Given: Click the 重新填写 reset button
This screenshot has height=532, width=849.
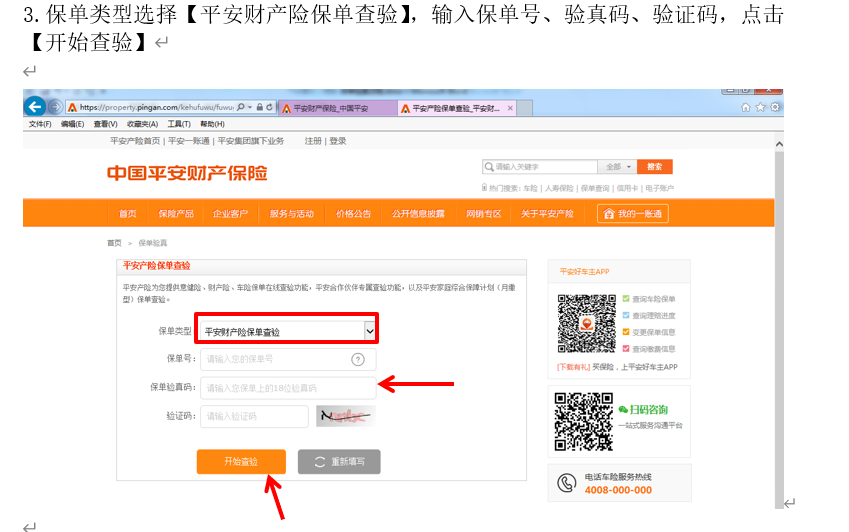Looking at the screenshot, I should click(338, 462).
